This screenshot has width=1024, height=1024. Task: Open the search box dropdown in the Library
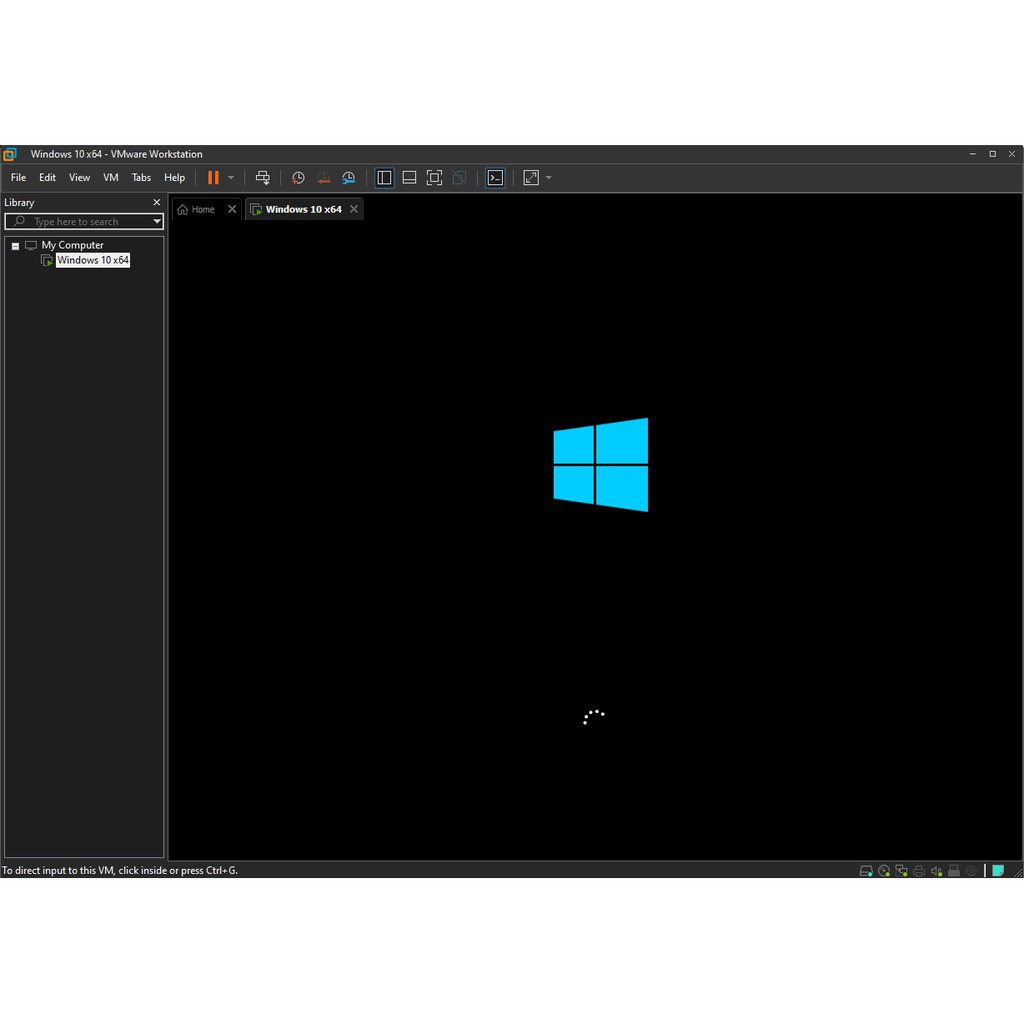coord(157,221)
